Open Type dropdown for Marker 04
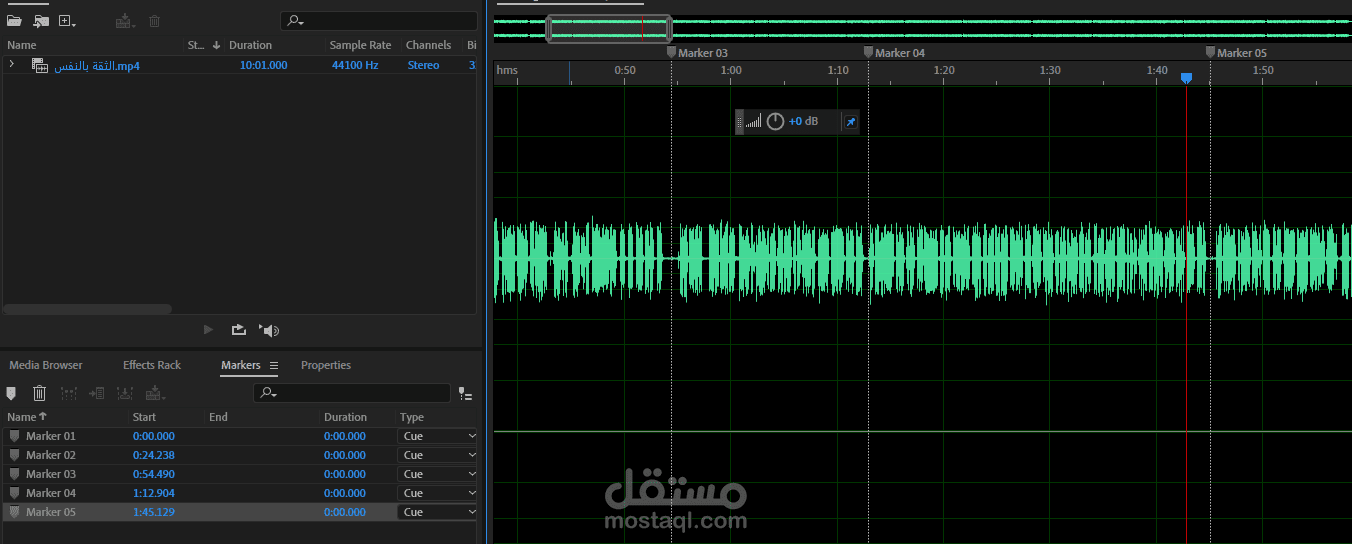This screenshot has height=544, width=1352. coord(438,493)
